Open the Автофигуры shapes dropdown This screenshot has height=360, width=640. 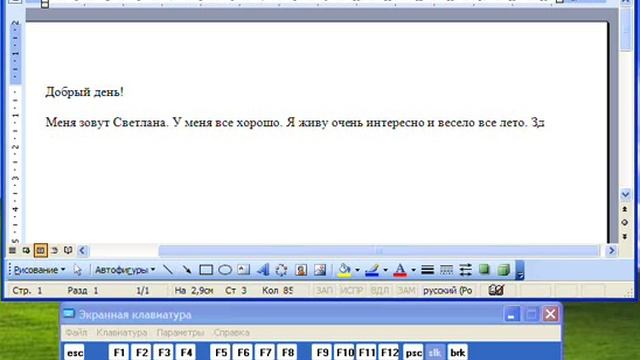[x=125, y=270]
